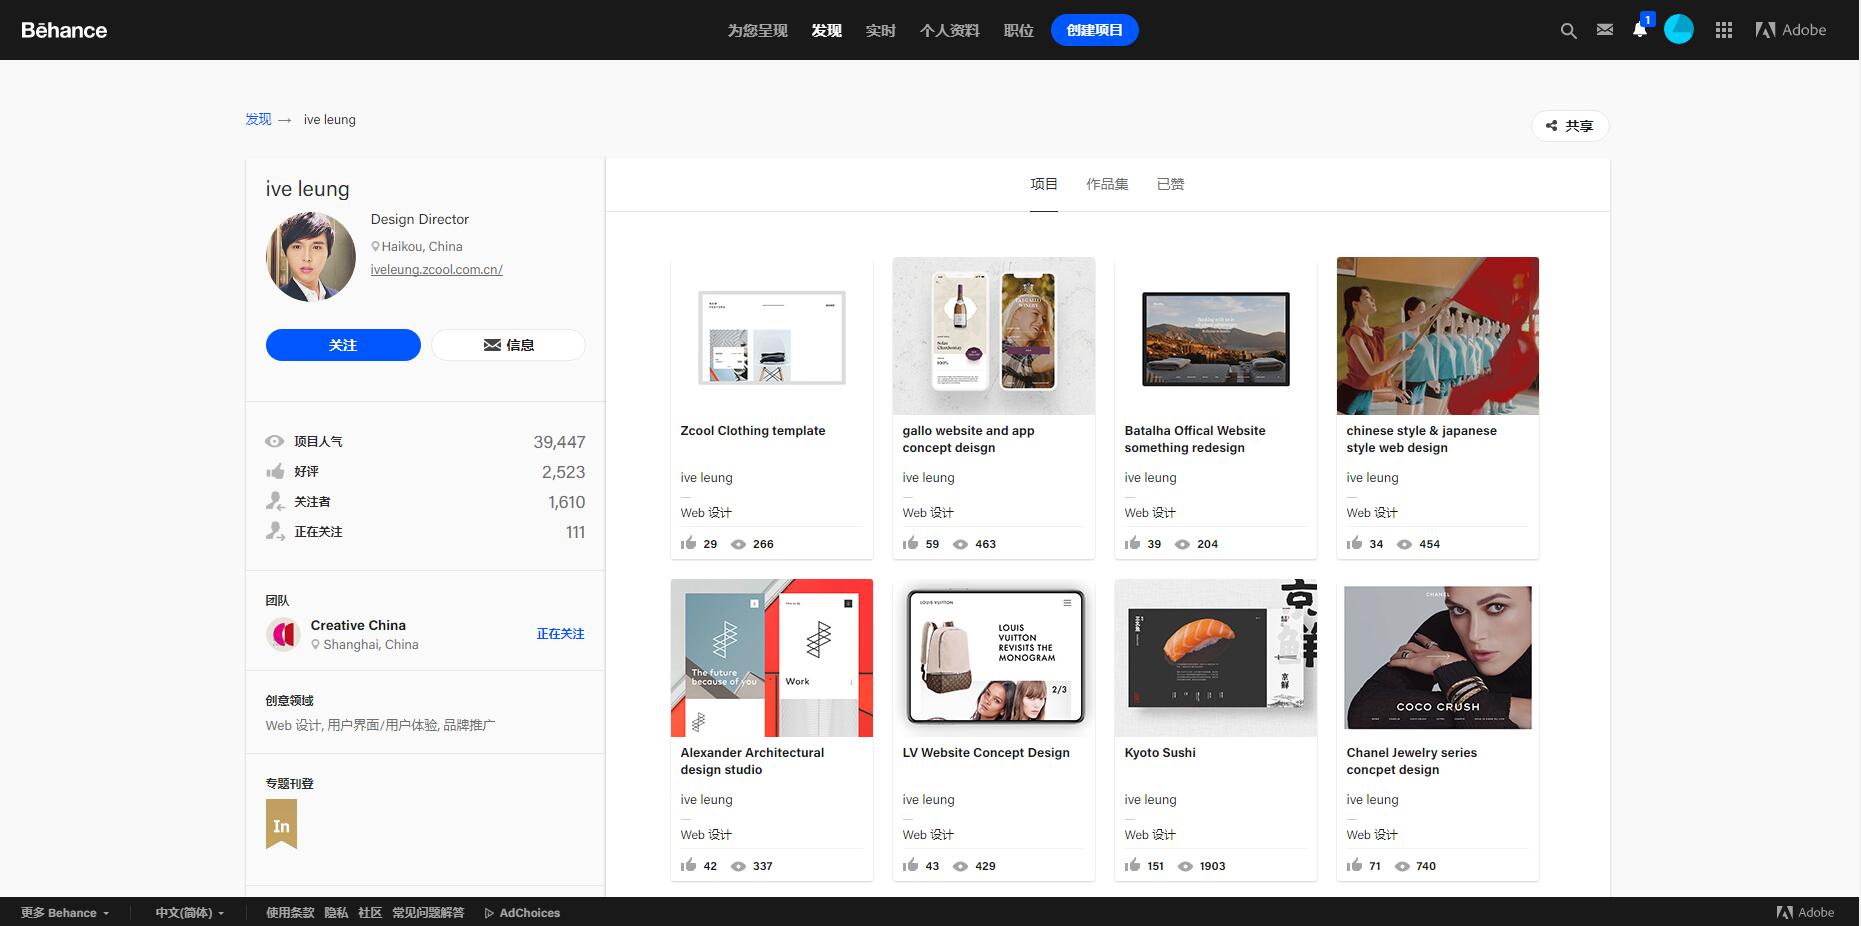Click the Creative China team logo
Viewport: 1861px width, 926px height.
point(284,634)
